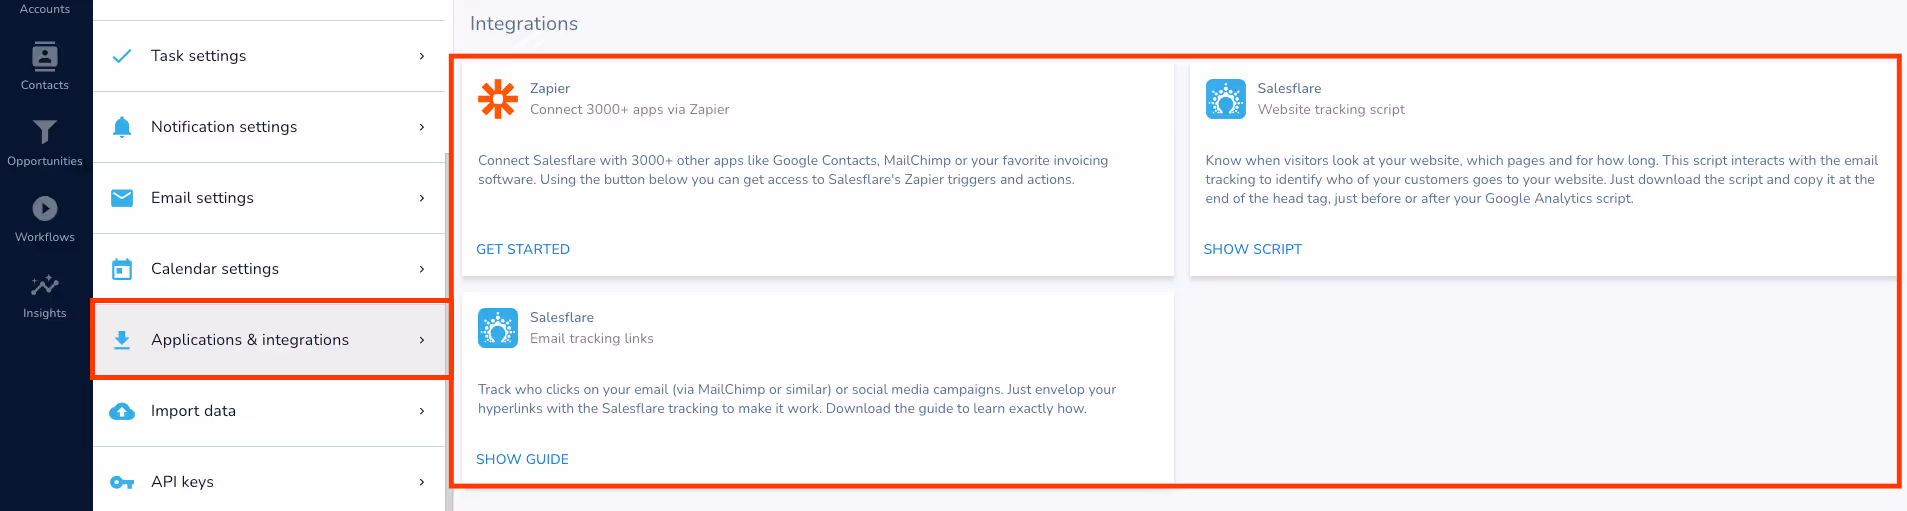Expand Applications & integrations chevron
The height and width of the screenshot is (511, 1907).
[422, 340]
